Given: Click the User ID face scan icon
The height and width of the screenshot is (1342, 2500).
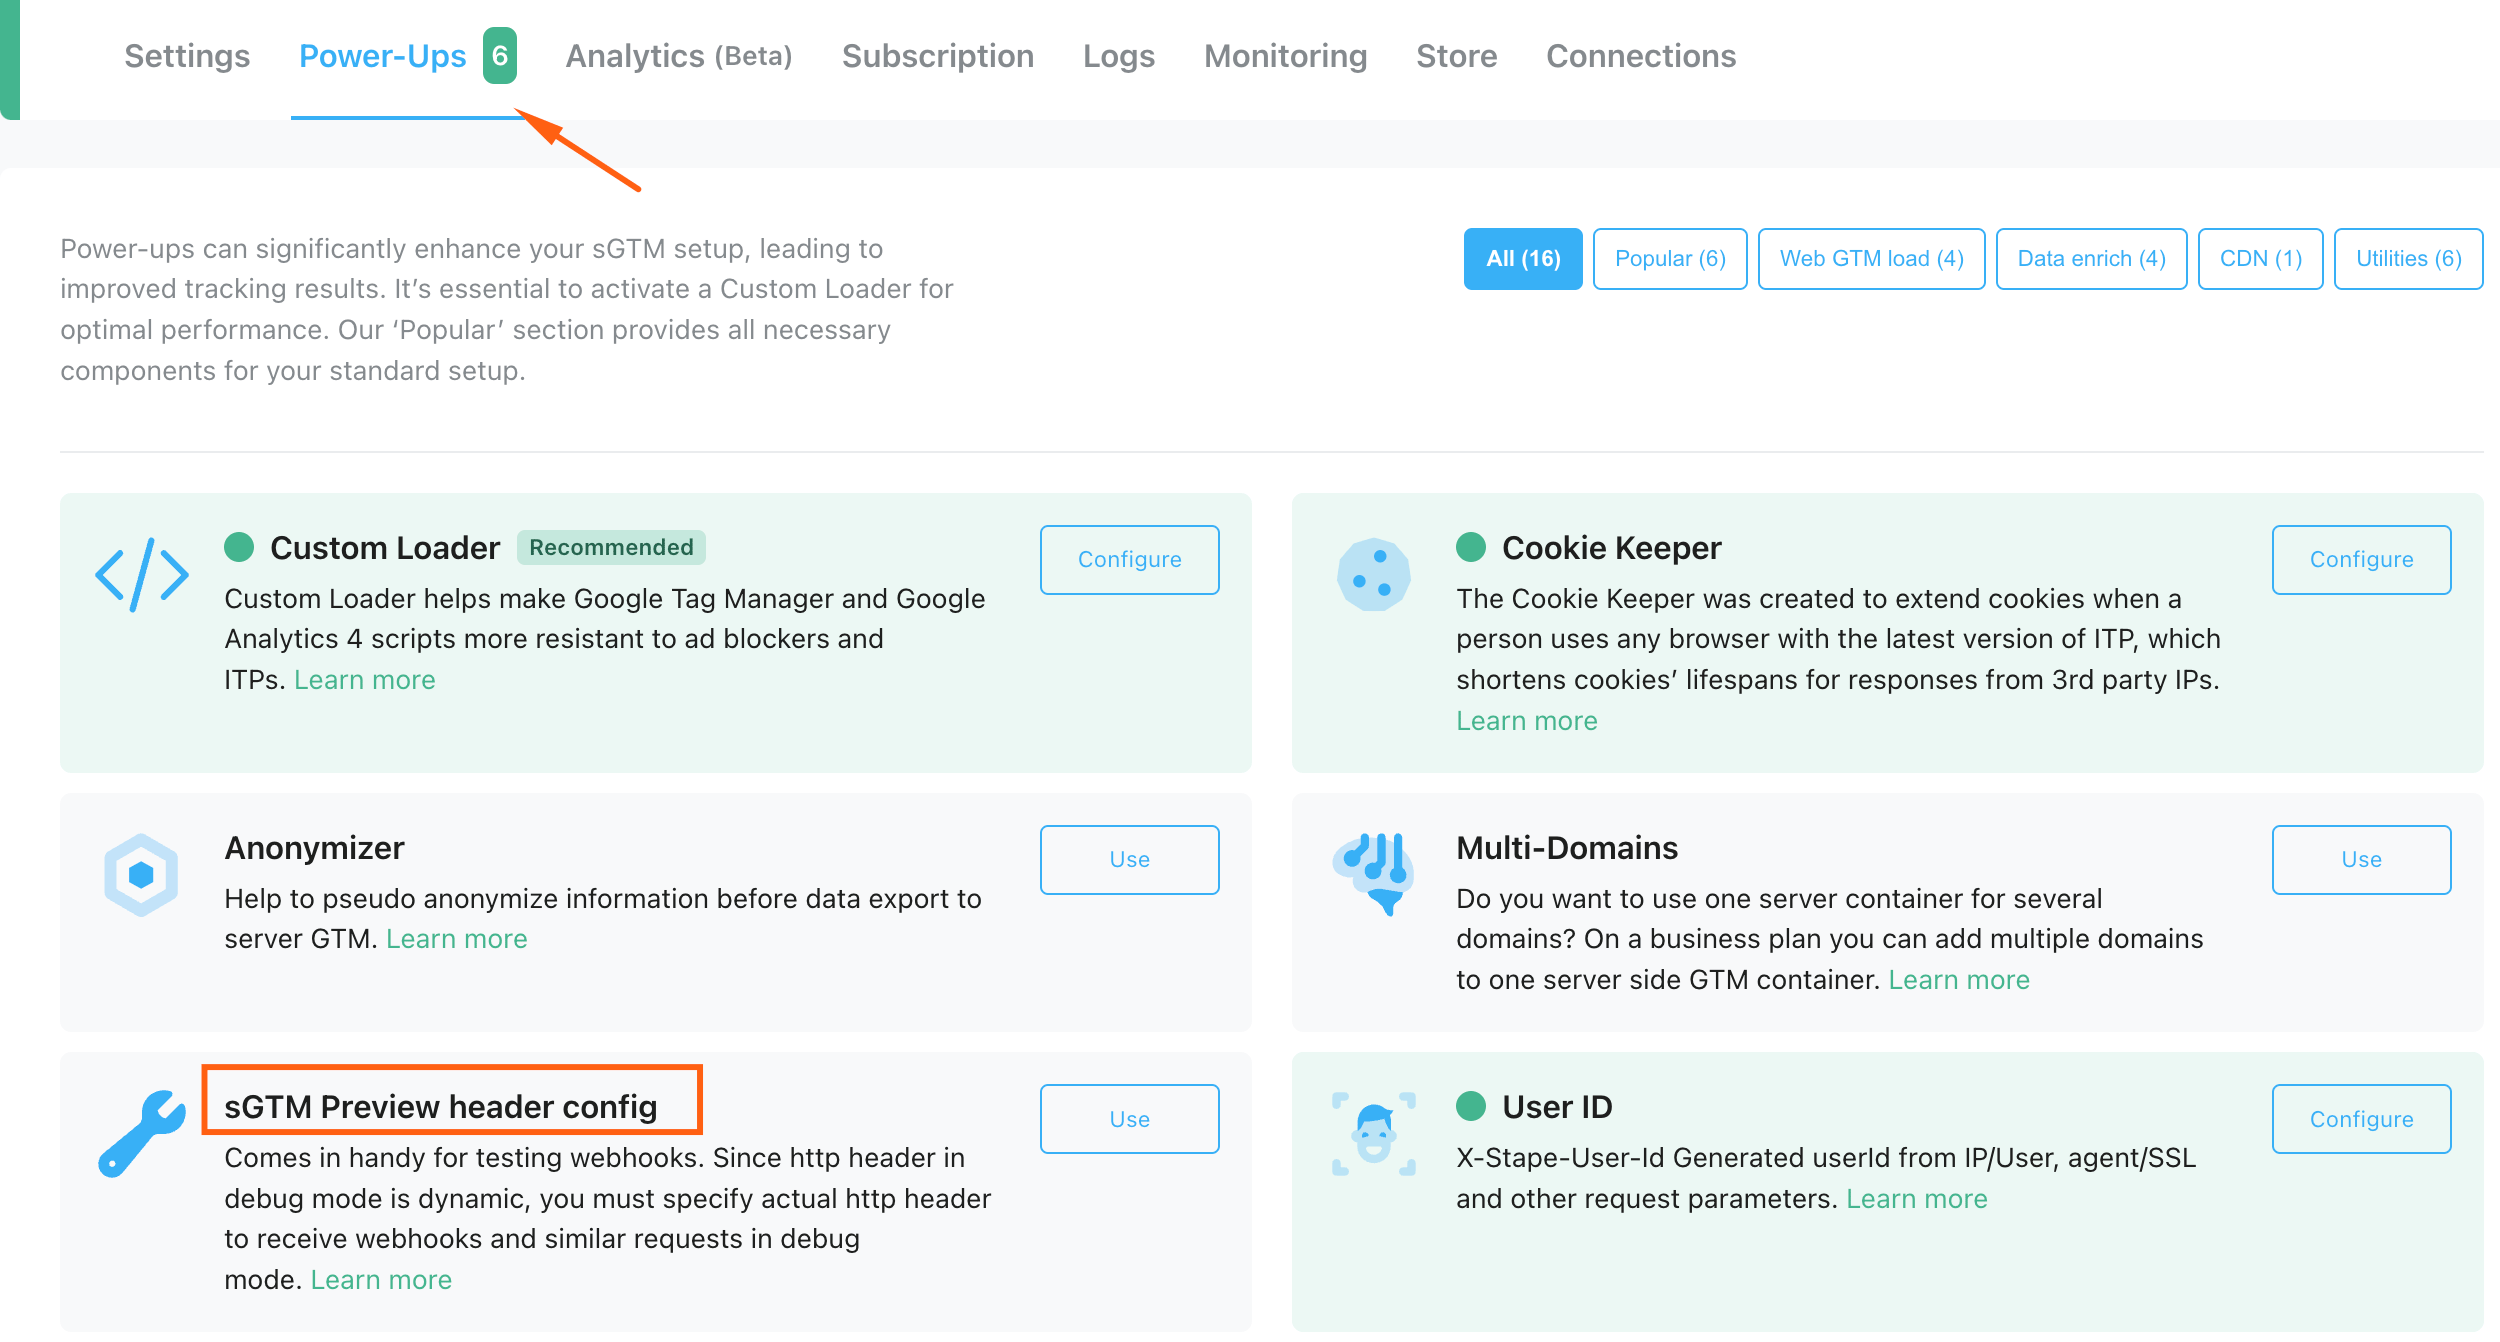Looking at the screenshot, I should pyautogui.click(x=1374, y=1133).
